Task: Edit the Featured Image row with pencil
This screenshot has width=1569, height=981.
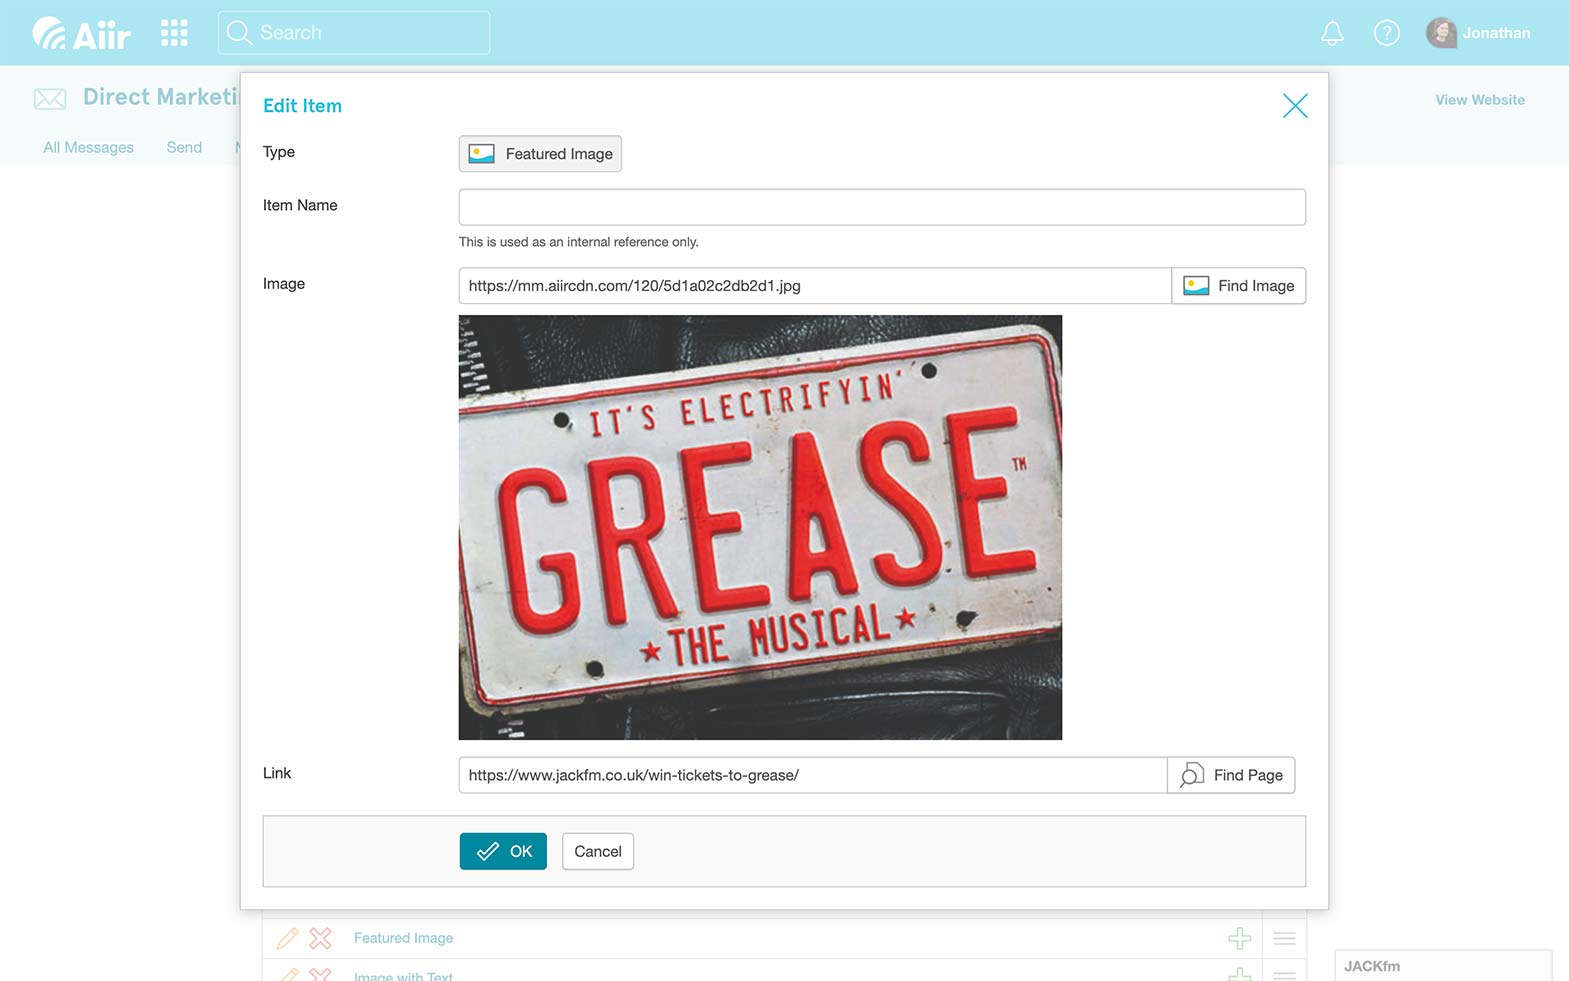Action: point(287,938)
